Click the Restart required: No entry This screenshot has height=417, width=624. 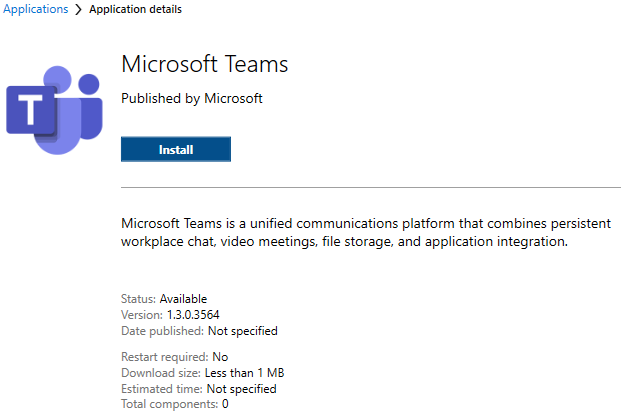pos(175,357)
